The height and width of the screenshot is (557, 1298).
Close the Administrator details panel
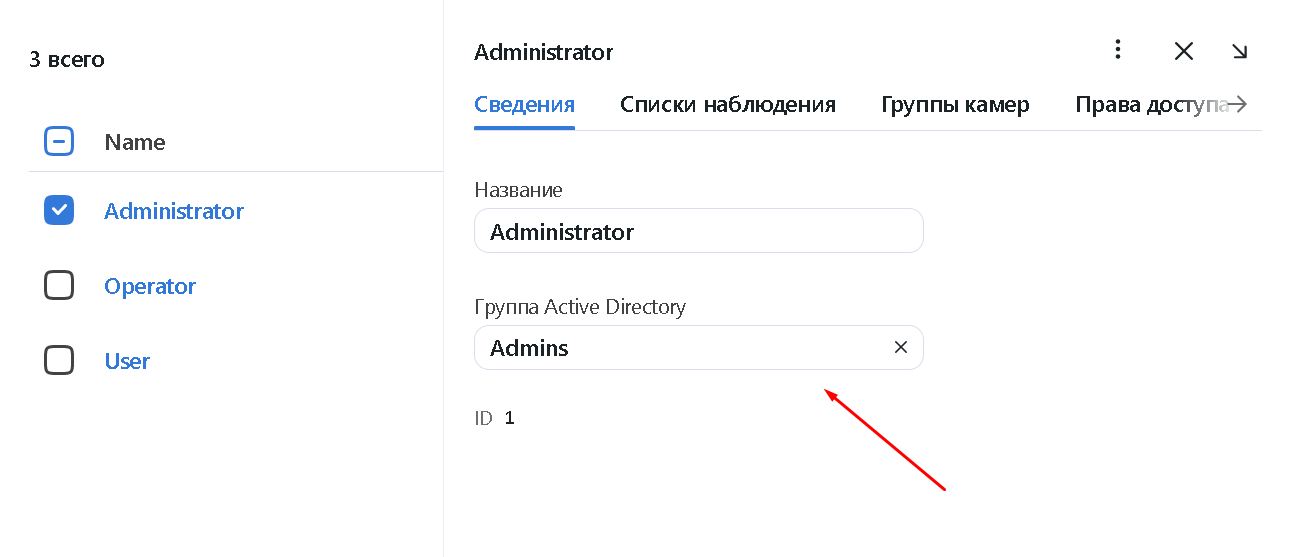coord(1184,51)
